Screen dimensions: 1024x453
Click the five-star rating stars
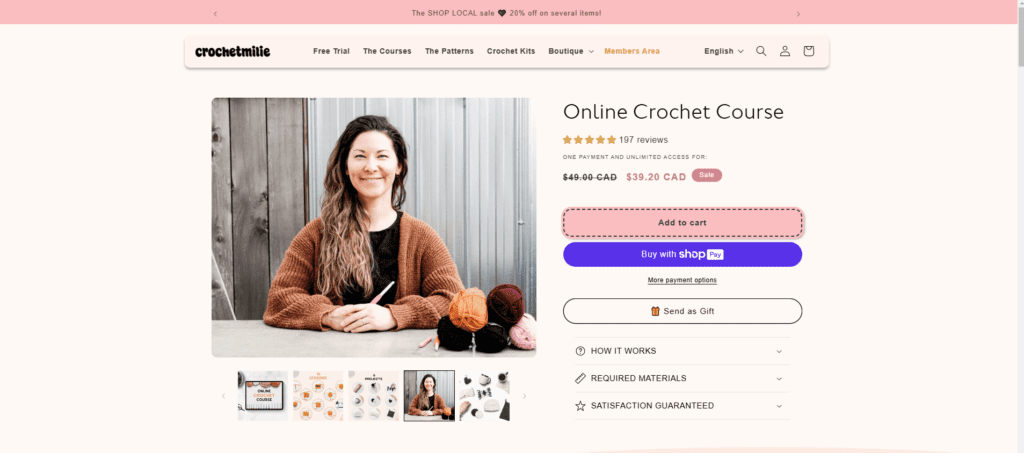[x=589, y=140]
